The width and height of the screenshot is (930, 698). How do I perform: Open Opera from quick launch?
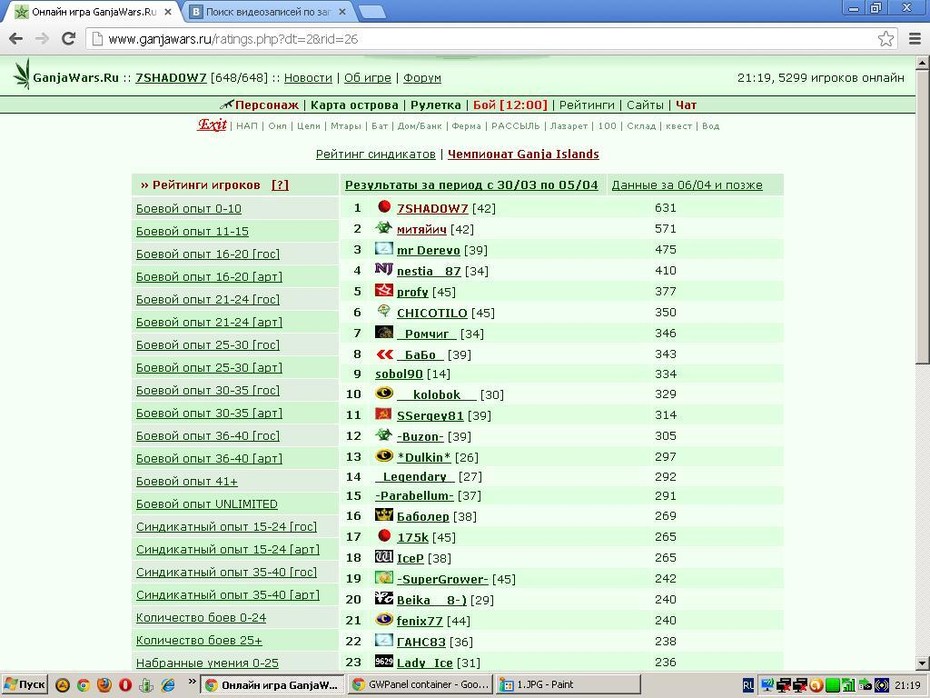tap(125, 685)
